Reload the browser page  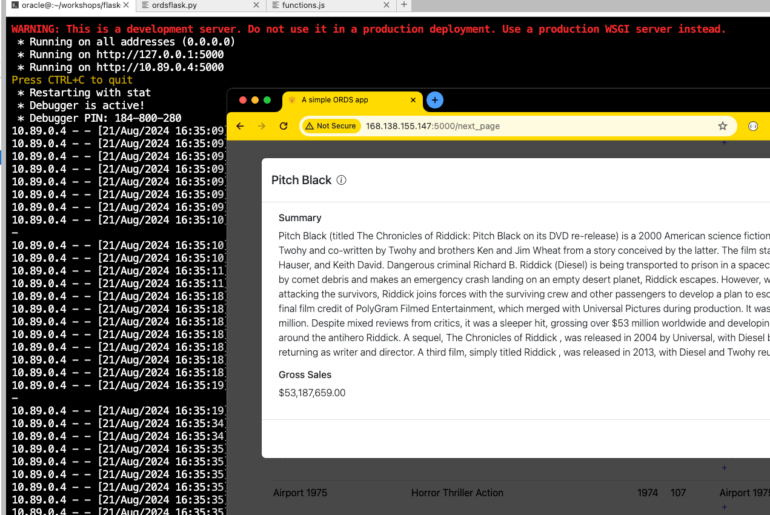tap(283, 126)
